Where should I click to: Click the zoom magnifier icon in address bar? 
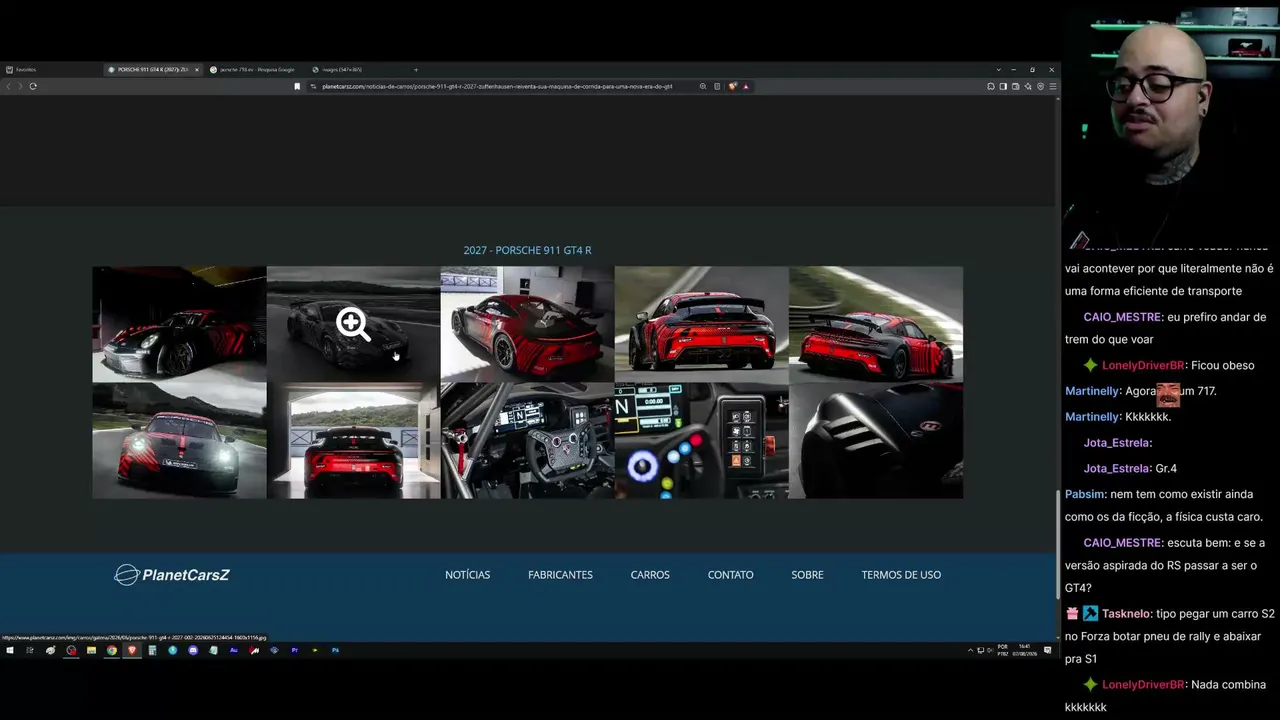(x=703, y=86)
